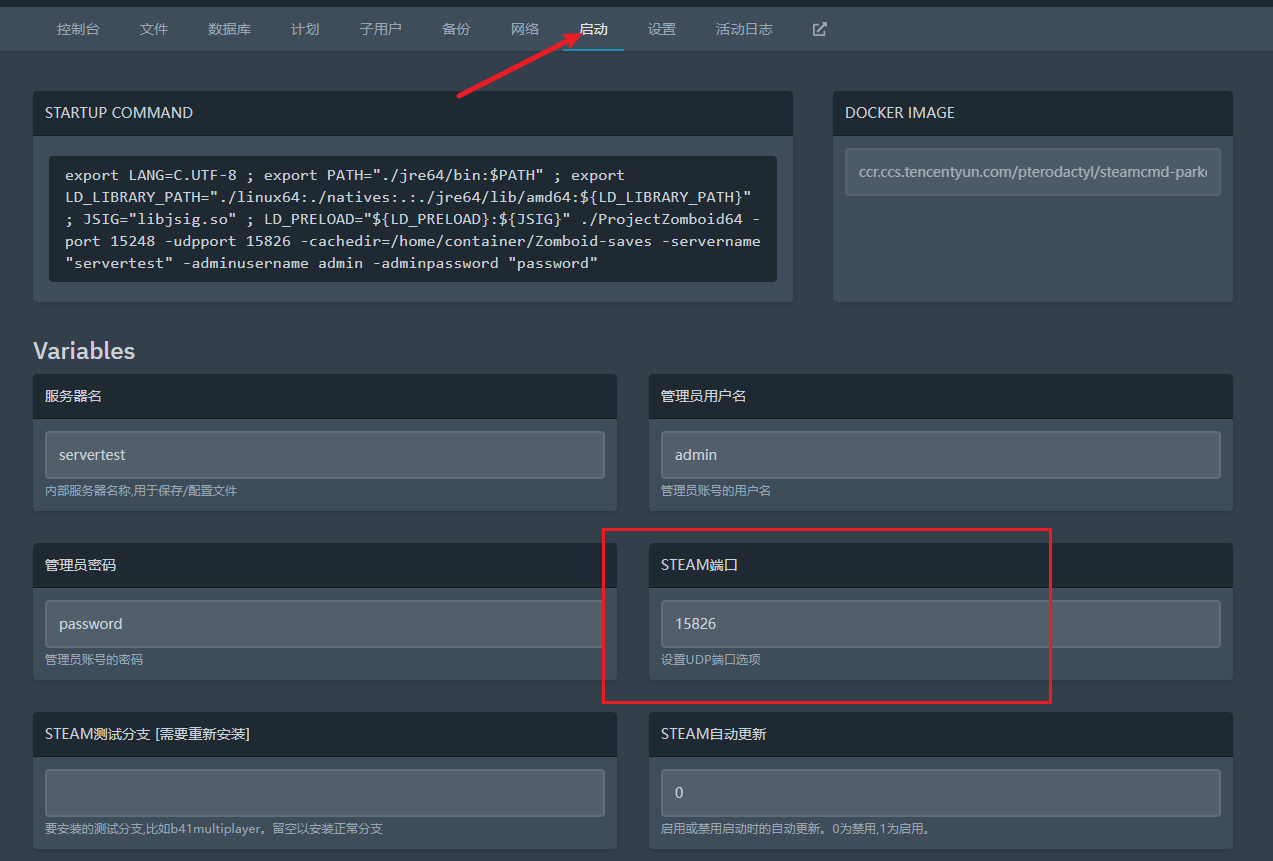This screenshot has width=1273, height=861.
Task: Switch to the 网络 tab
Action: [x=525, y=29]
